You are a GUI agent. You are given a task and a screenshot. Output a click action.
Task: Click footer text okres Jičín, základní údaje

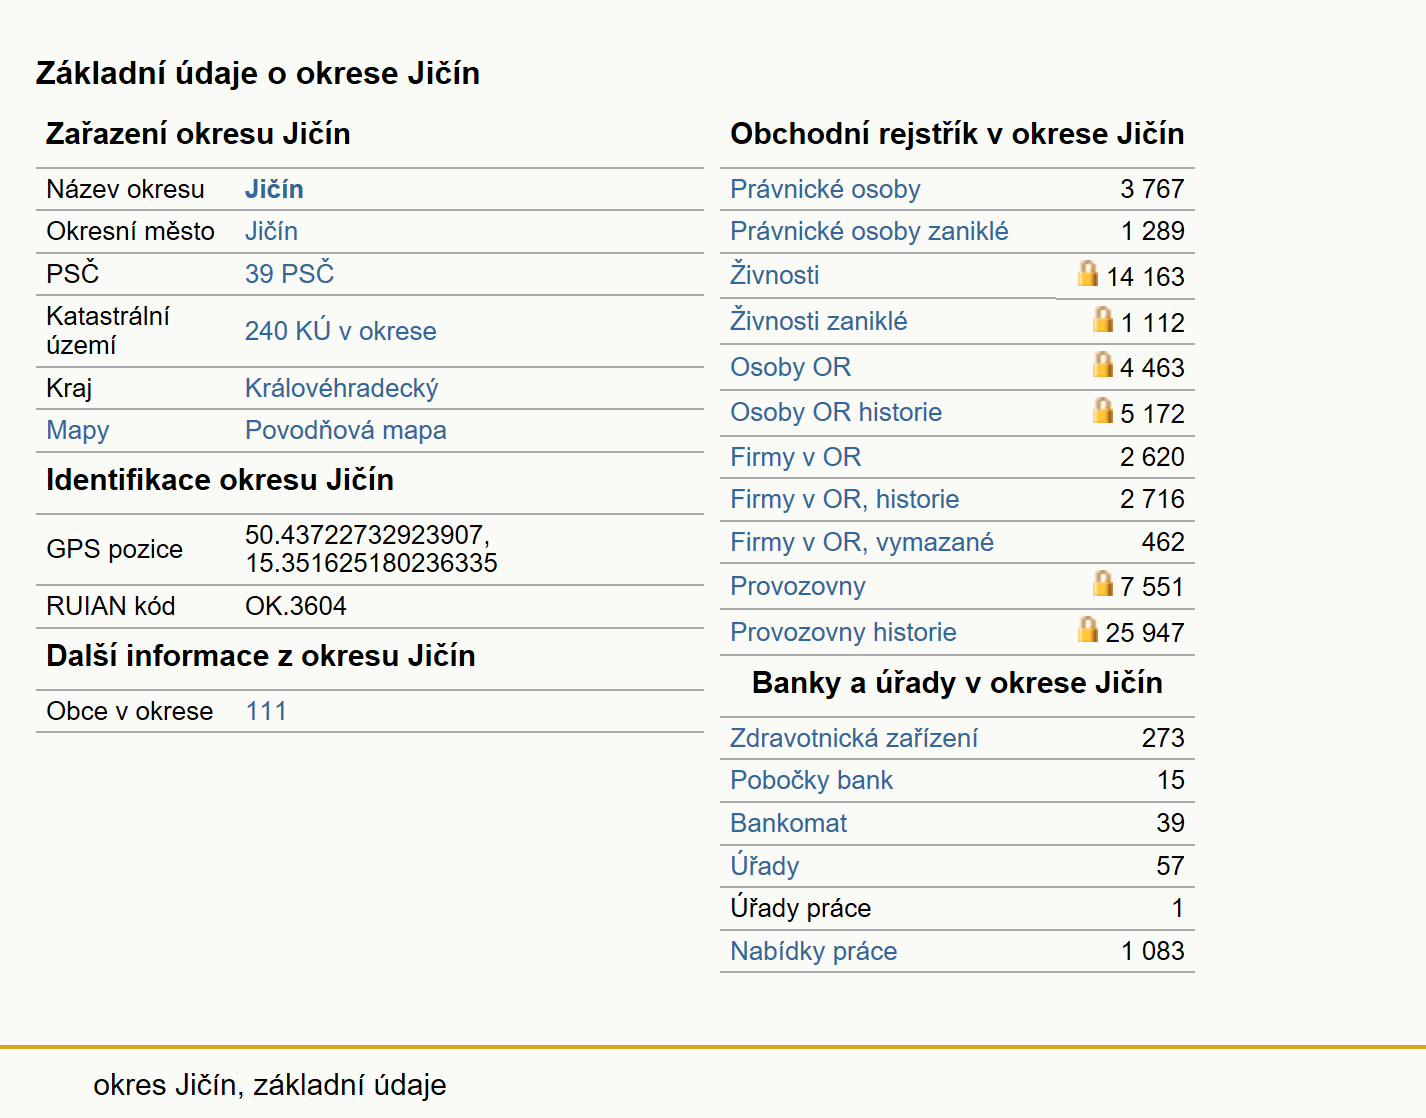pyautogui.click(x=270, y=1085)
